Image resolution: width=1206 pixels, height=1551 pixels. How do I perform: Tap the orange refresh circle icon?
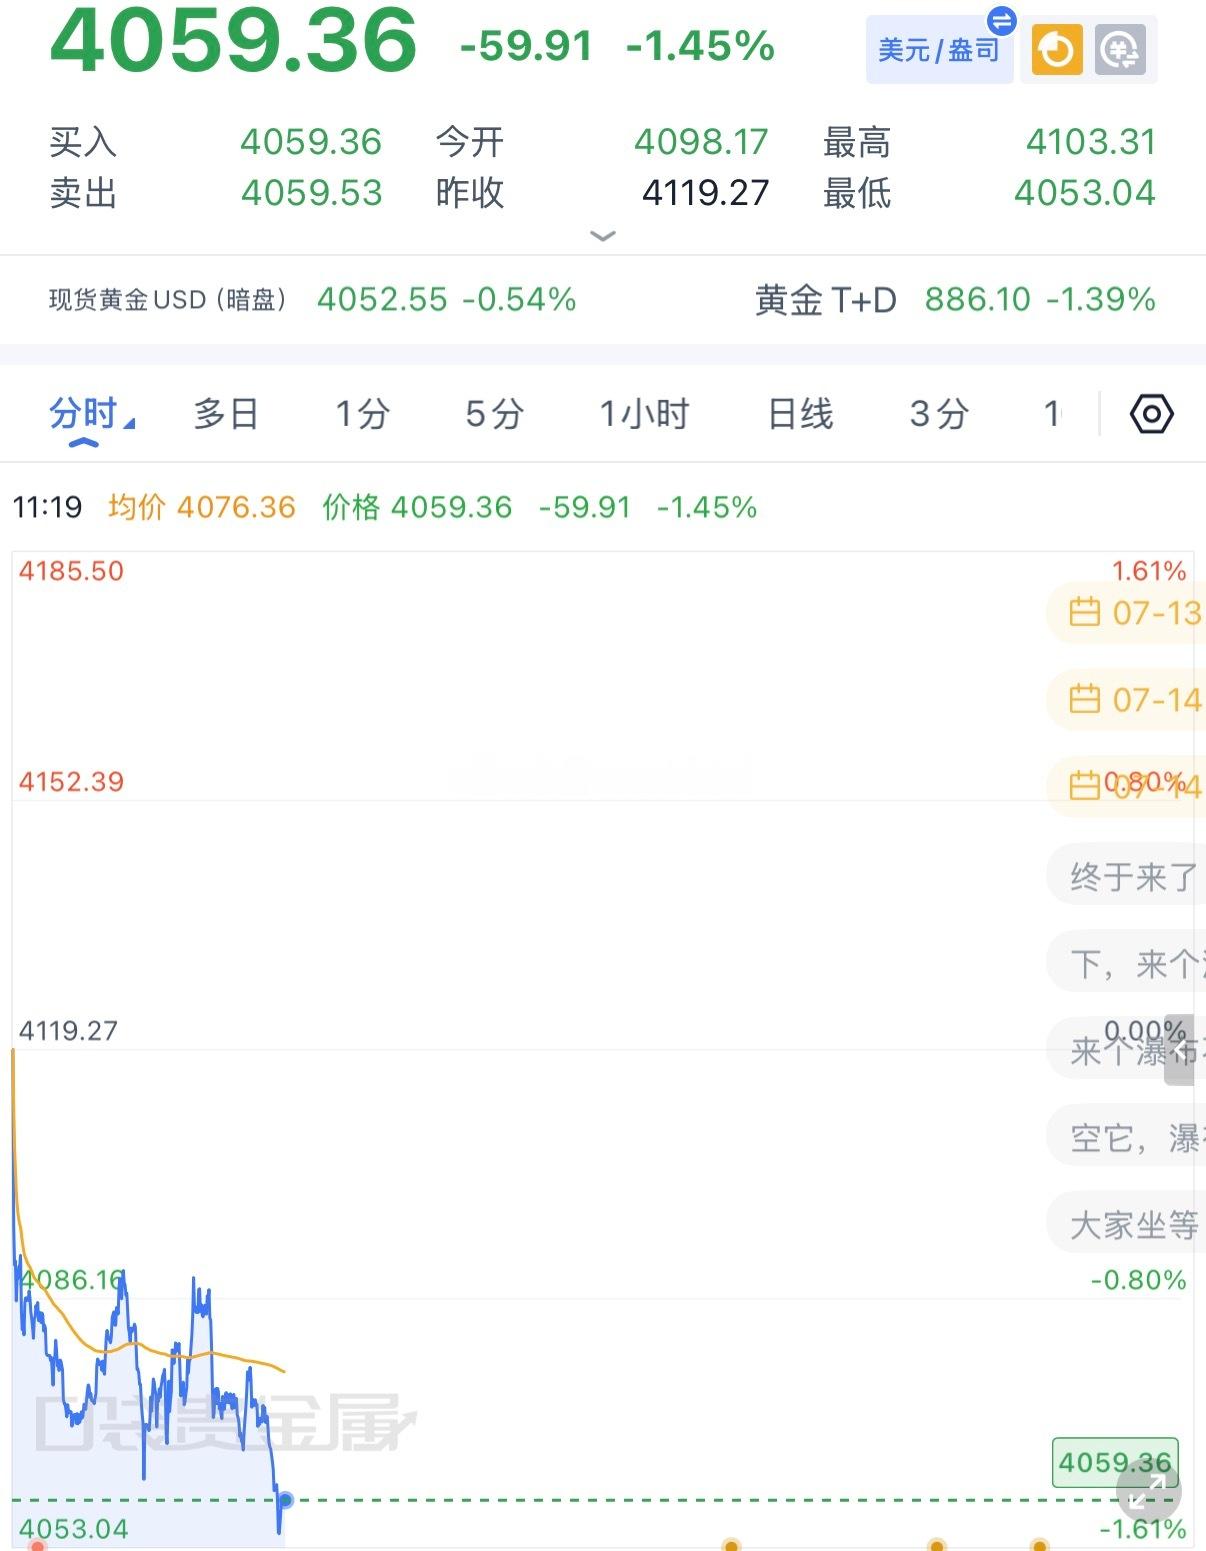1057,50
